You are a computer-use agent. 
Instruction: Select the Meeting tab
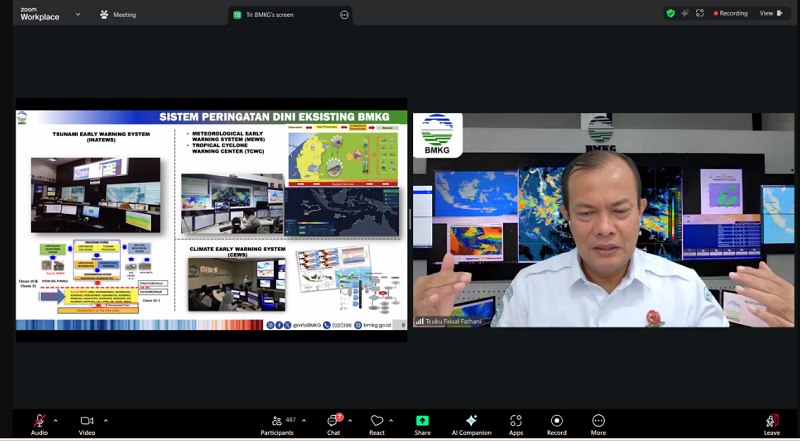coord(118,15)
